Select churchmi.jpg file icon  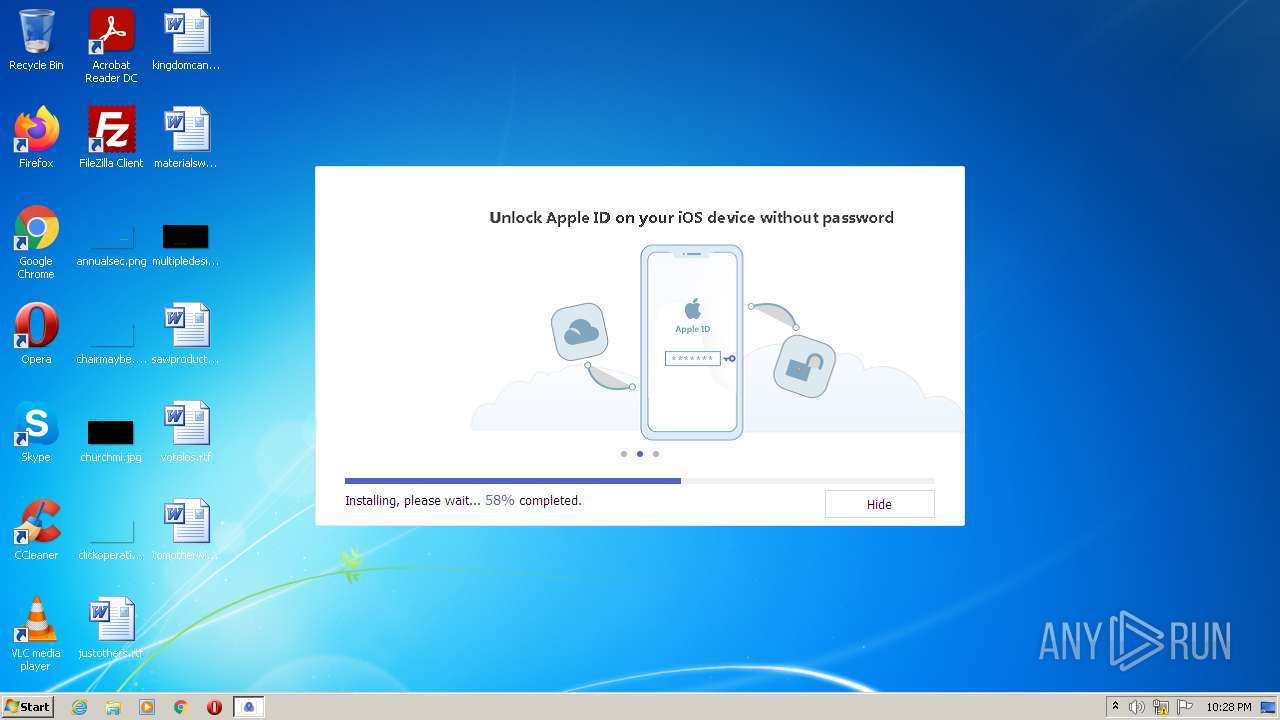coord(111,441)
